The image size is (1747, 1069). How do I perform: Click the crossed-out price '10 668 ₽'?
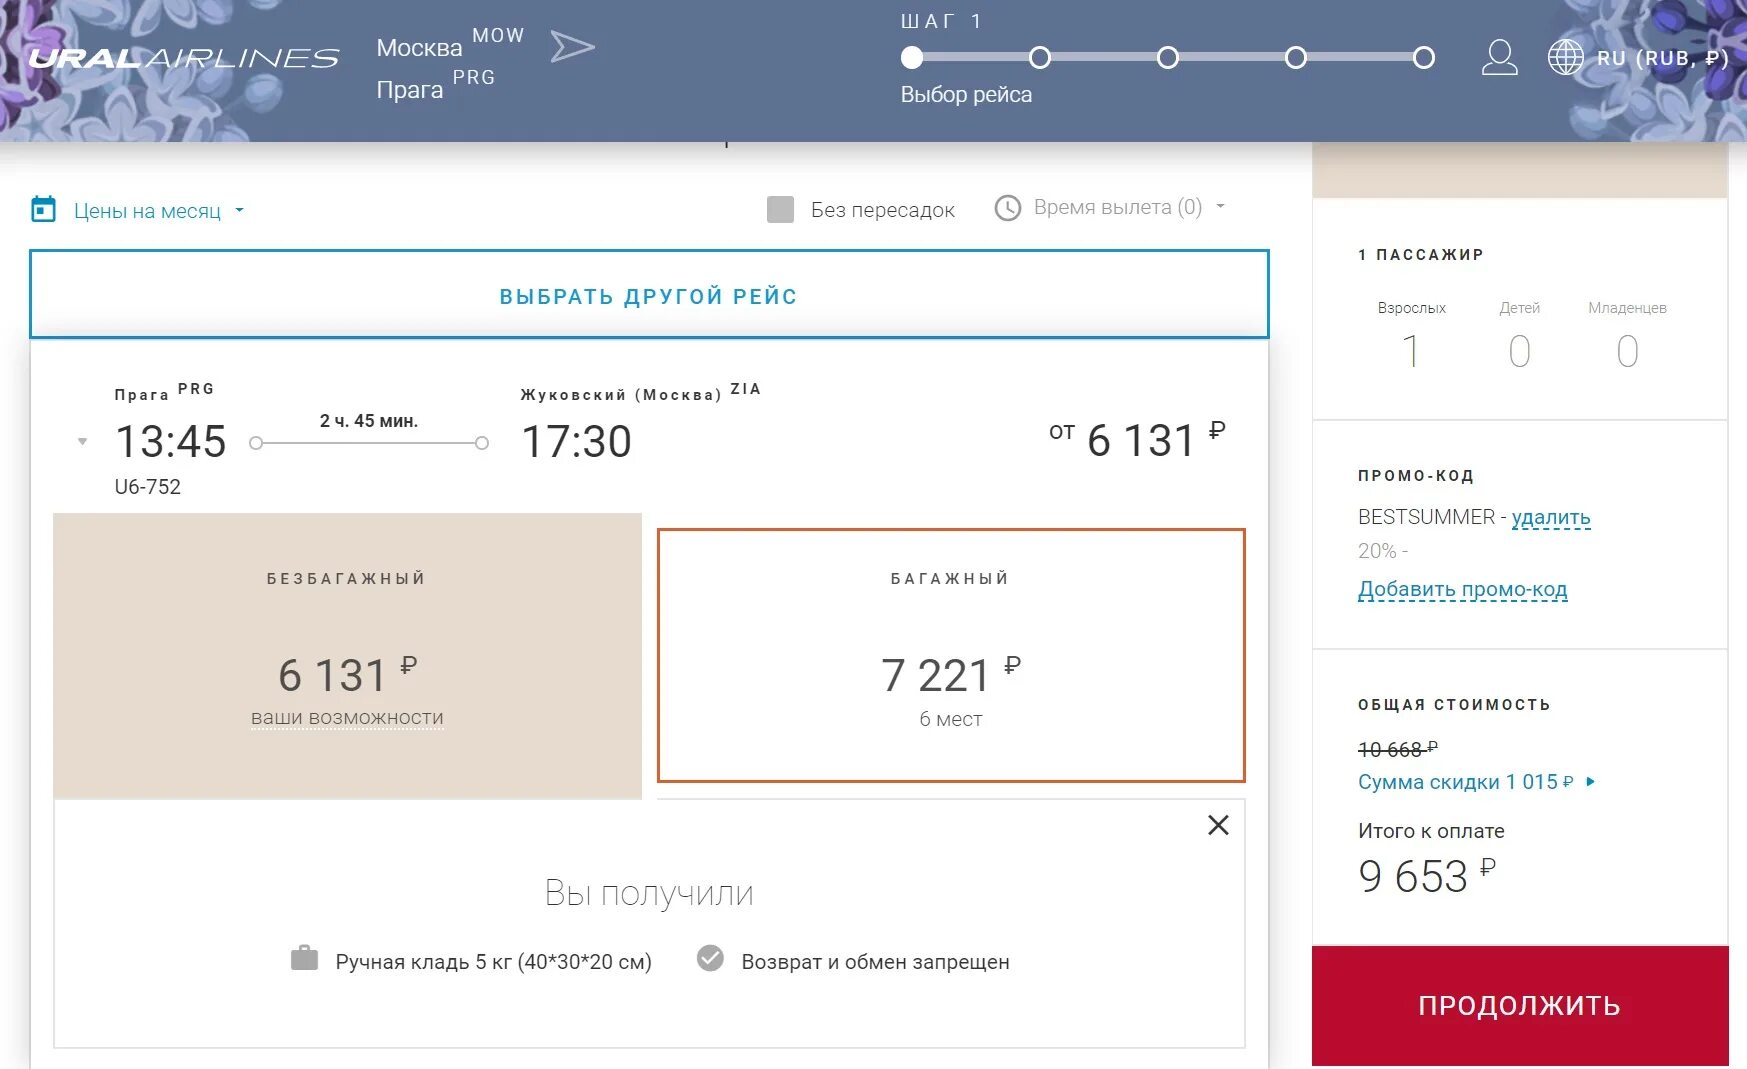[x=1398, y=748]
